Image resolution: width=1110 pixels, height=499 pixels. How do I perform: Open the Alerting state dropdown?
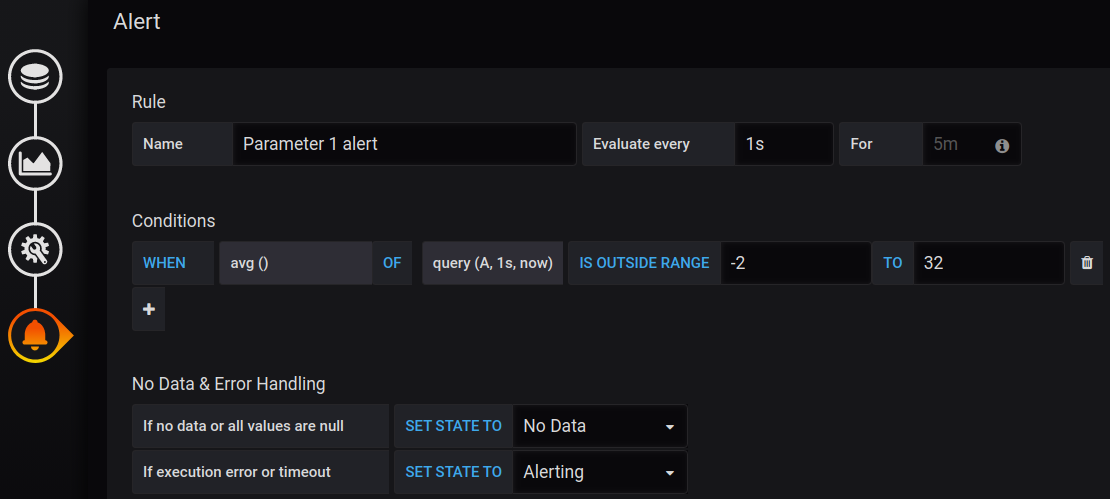[600, 472]
